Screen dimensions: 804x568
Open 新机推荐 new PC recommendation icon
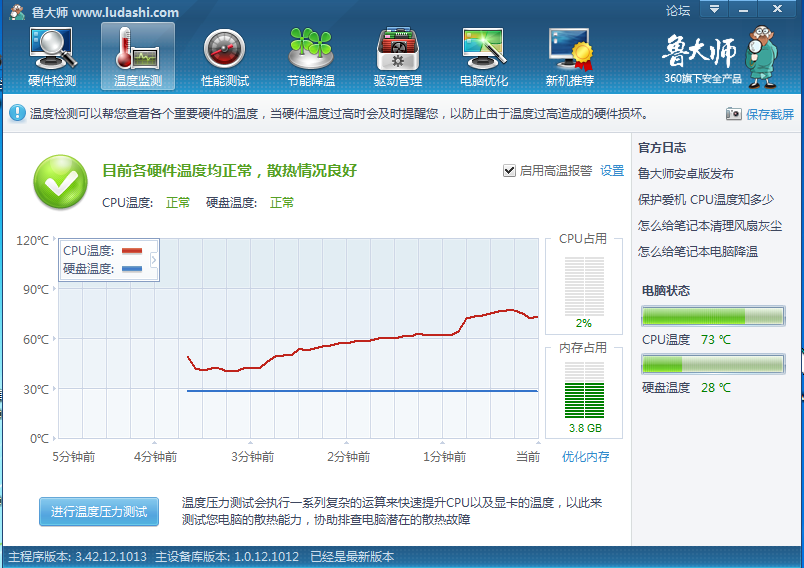(569, 48)
